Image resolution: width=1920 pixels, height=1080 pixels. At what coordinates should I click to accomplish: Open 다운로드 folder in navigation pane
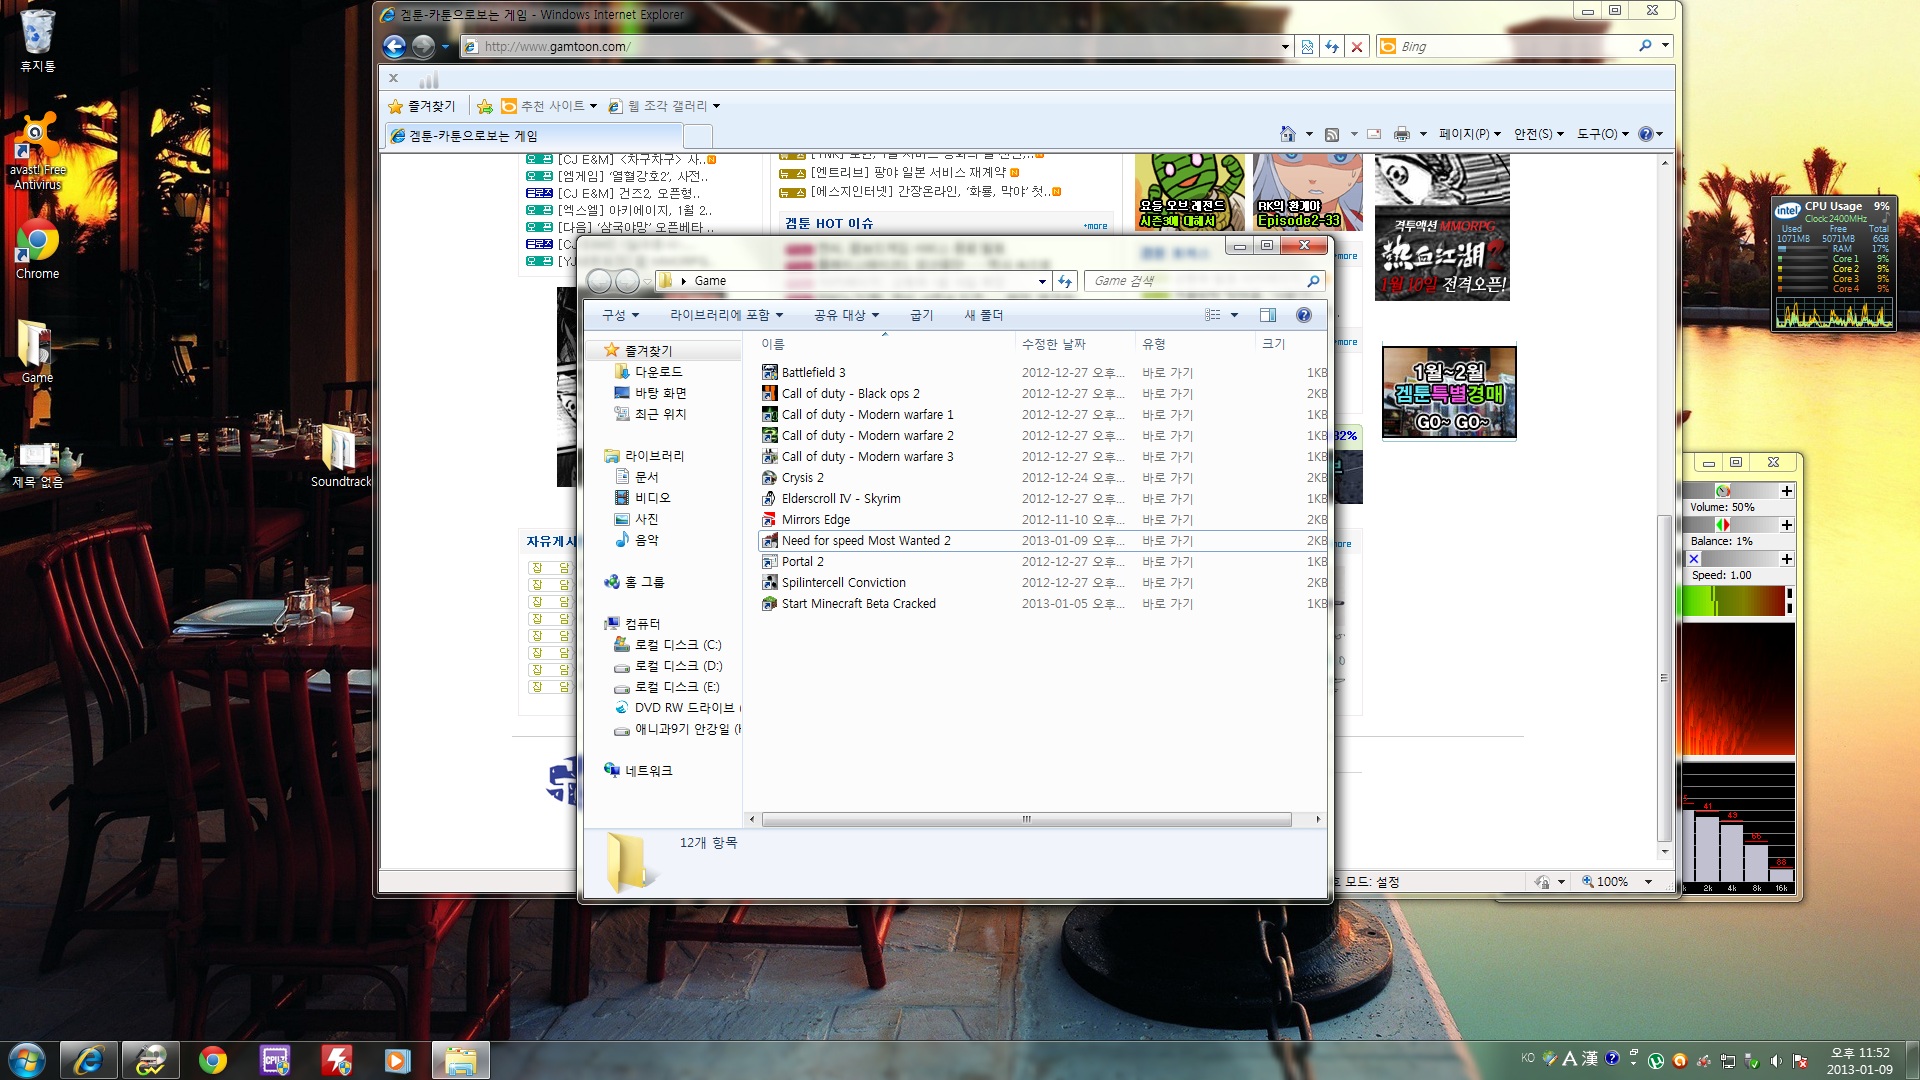(x=658, y=372)
